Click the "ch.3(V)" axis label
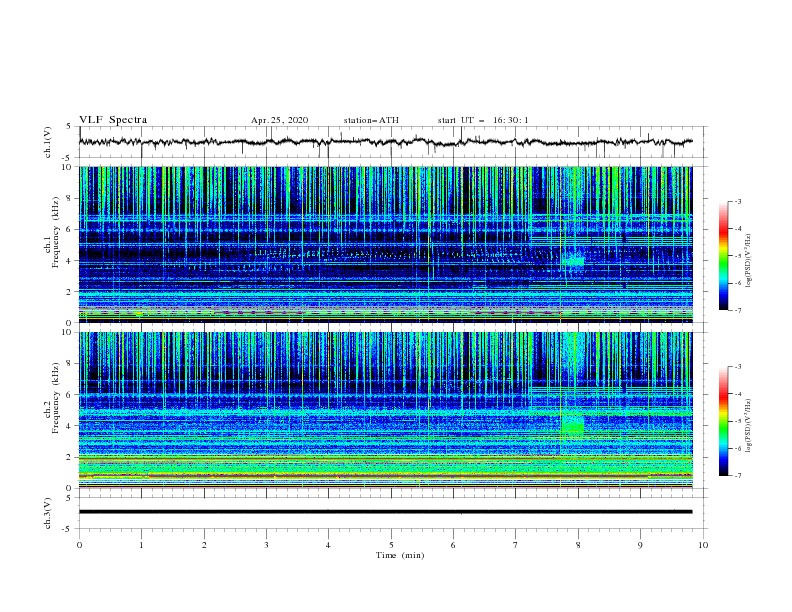This screenshot has height=612, width=792. pyautogui.click(x=48, y=513)
